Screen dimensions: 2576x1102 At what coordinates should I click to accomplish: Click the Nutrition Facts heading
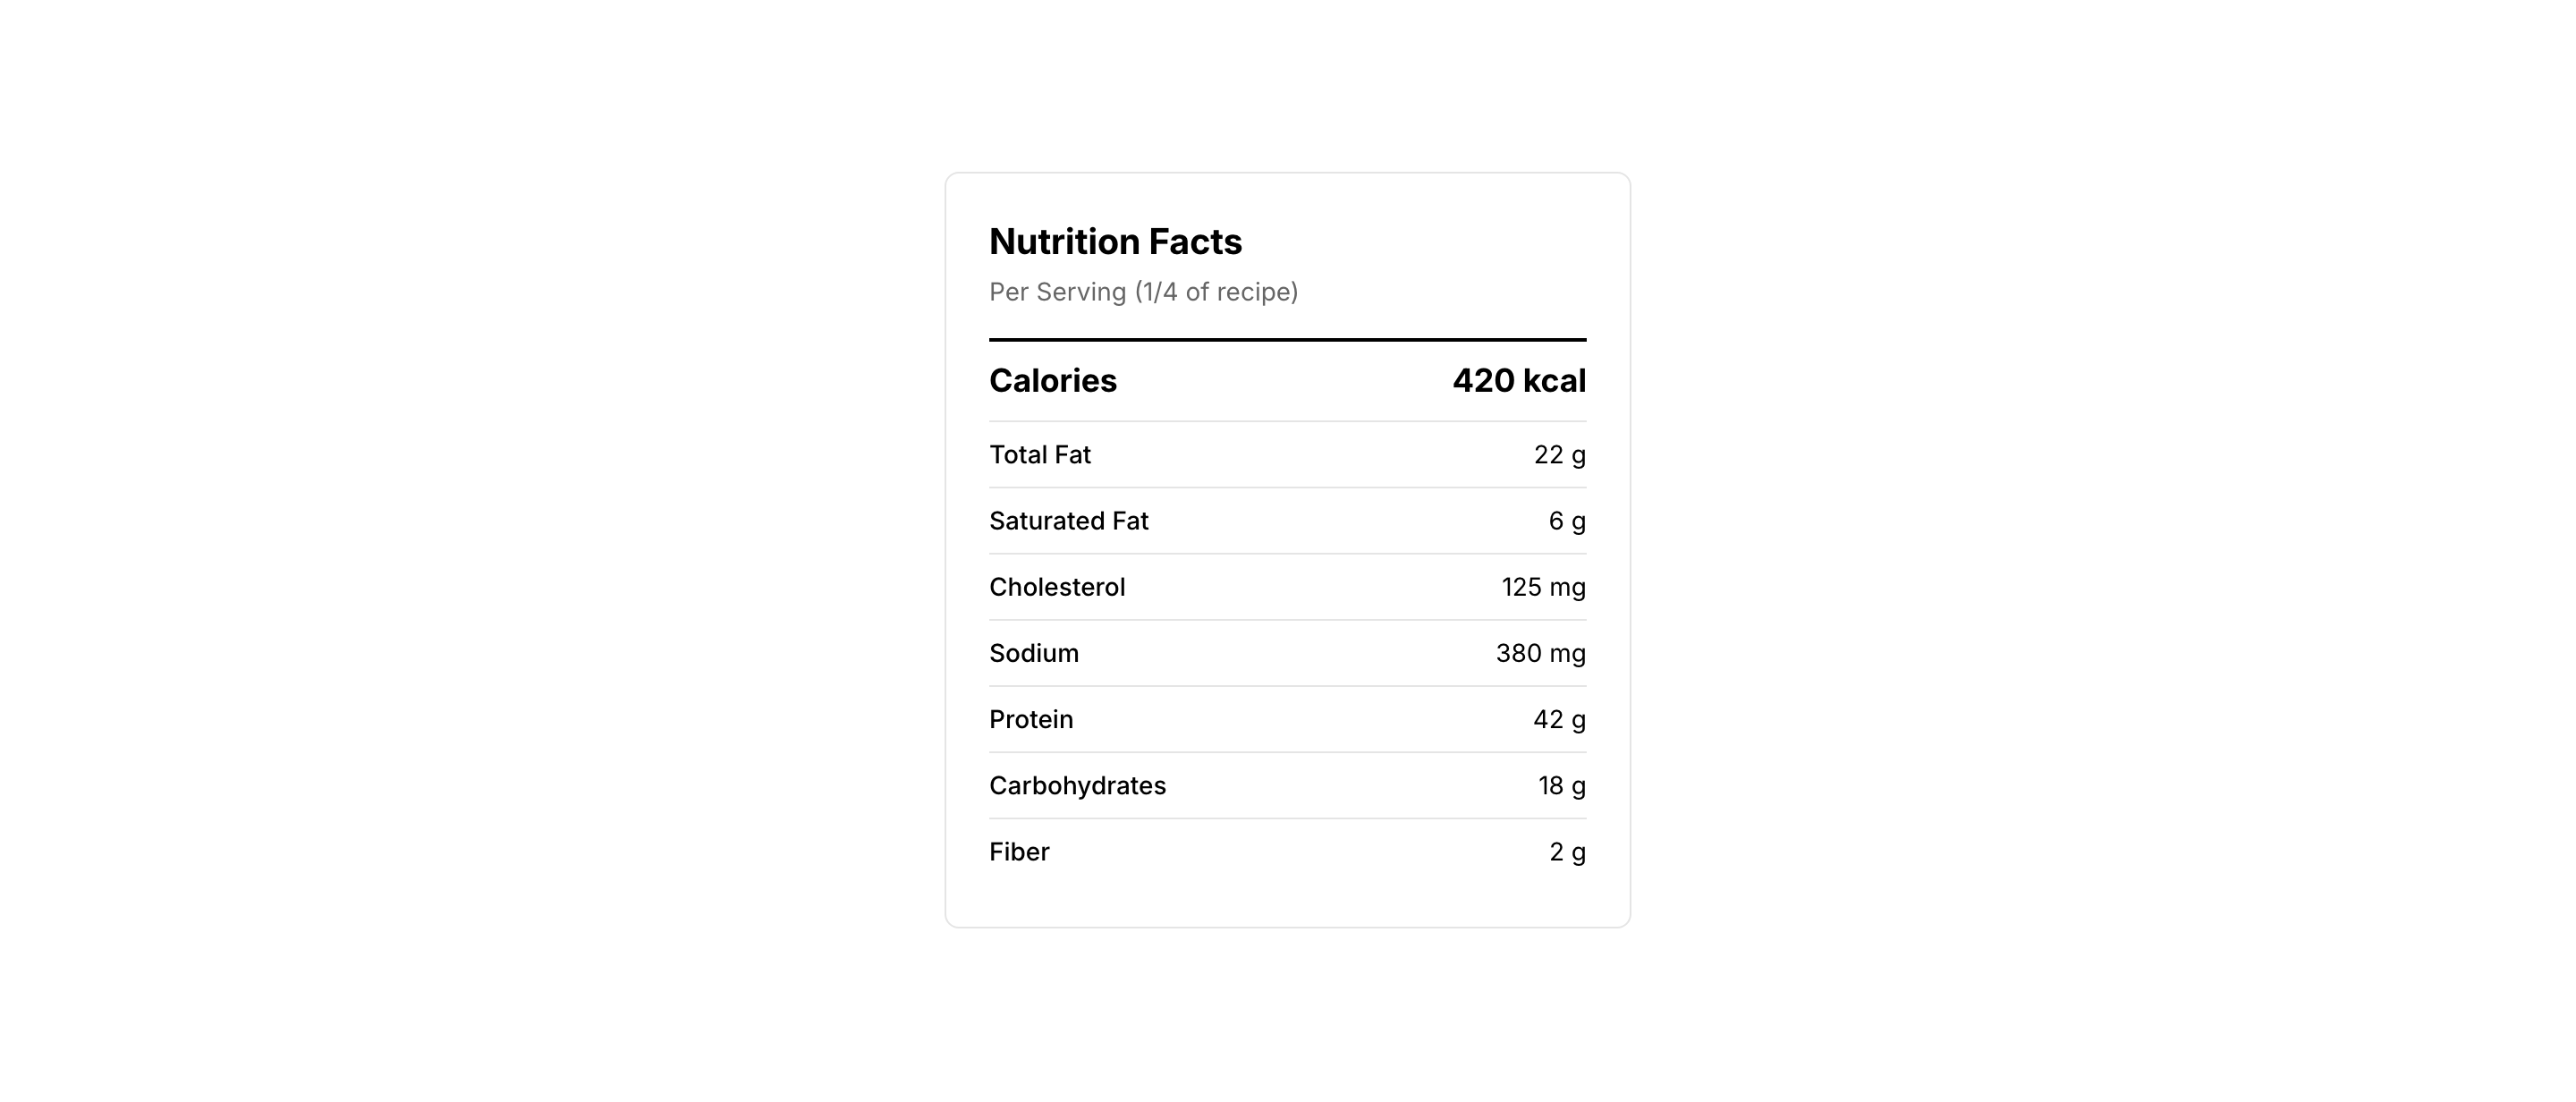(x=1115, y=242)
